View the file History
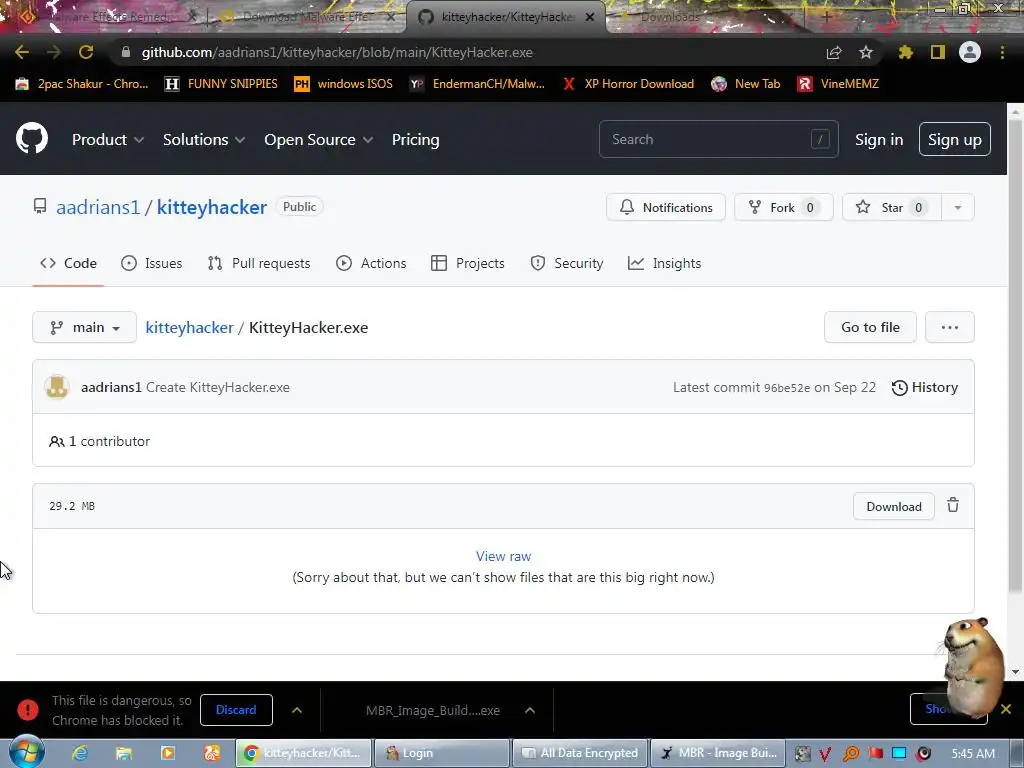This screenshot has width=1024, height=768. pyautogui.click(x=925, y=387)
